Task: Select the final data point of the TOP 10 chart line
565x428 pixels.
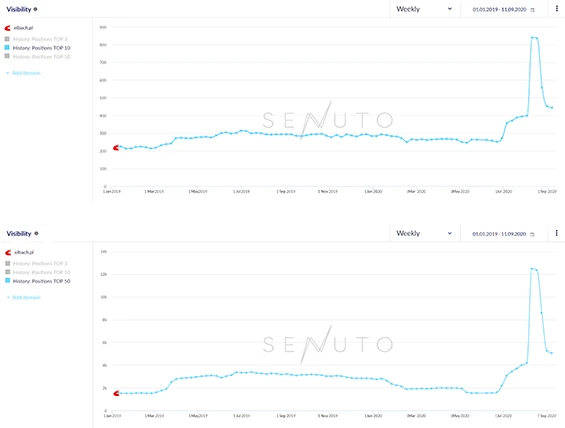Action: point(552,107)
